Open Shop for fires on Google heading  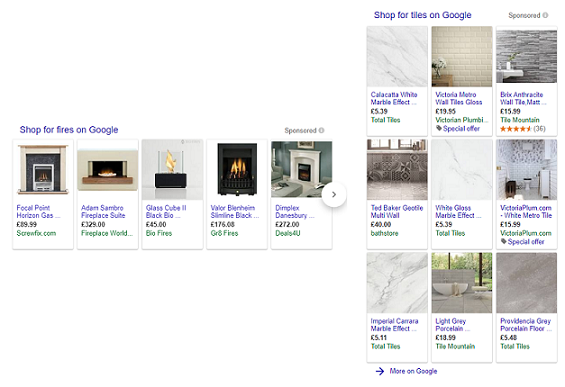[x=69, y=130]
